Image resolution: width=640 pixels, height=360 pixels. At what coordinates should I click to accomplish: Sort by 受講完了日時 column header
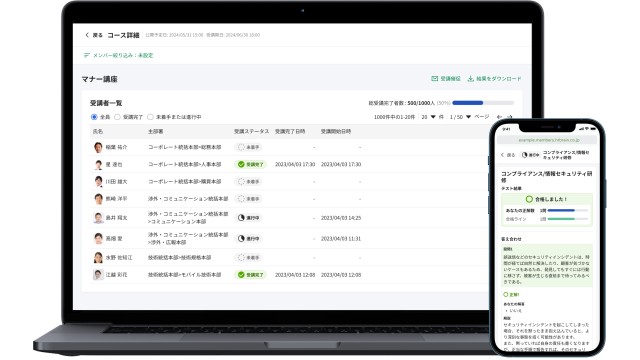pos(290,131)
